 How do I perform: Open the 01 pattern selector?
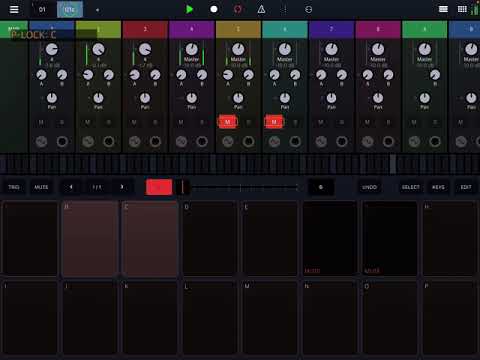(42, 9)
